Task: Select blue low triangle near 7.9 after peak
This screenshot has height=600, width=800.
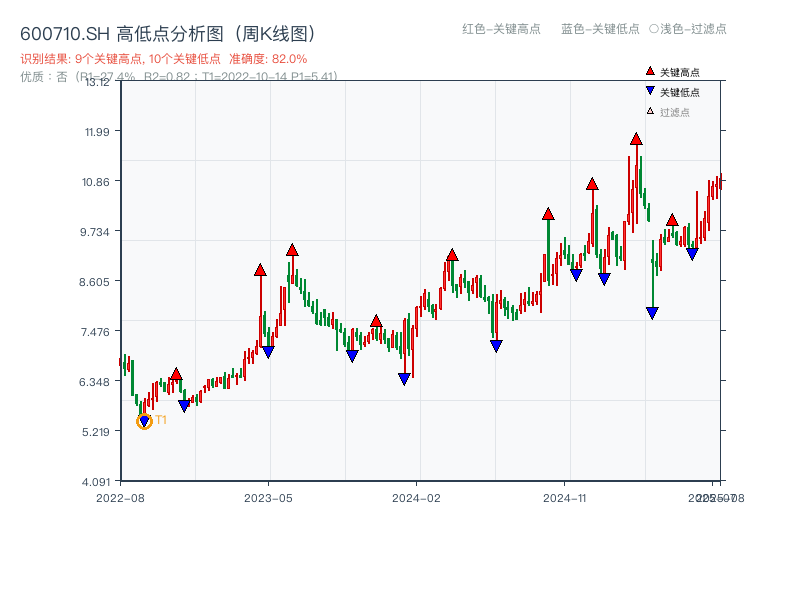Action: [x=652, y=313]
